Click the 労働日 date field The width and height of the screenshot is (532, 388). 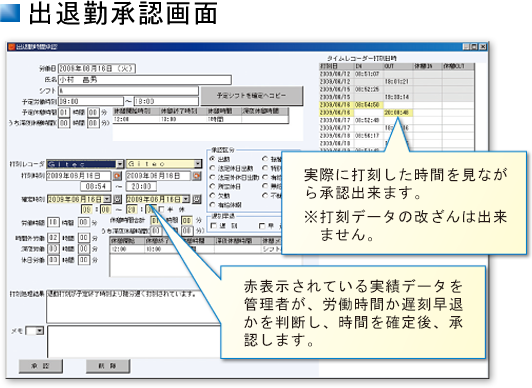[97, 69]
